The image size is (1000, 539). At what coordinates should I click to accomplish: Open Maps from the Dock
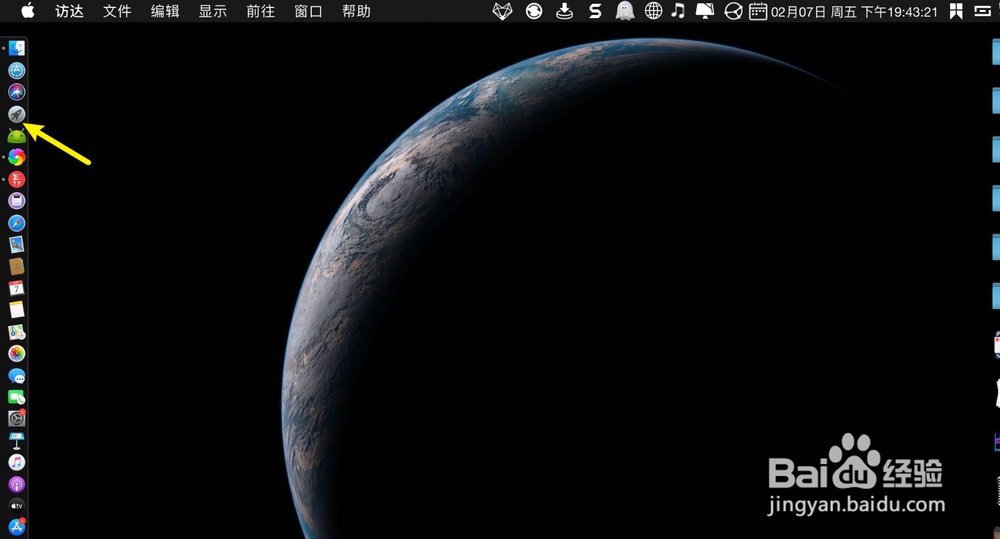[17, 332]
